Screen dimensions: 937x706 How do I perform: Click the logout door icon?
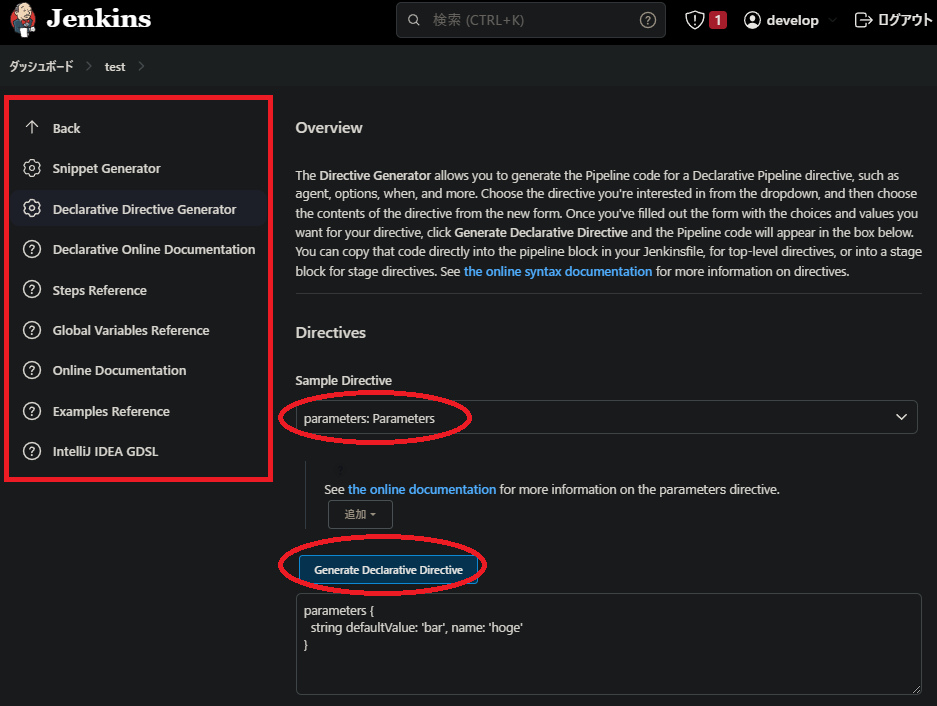pyautogui.click(x=863, y=20)
